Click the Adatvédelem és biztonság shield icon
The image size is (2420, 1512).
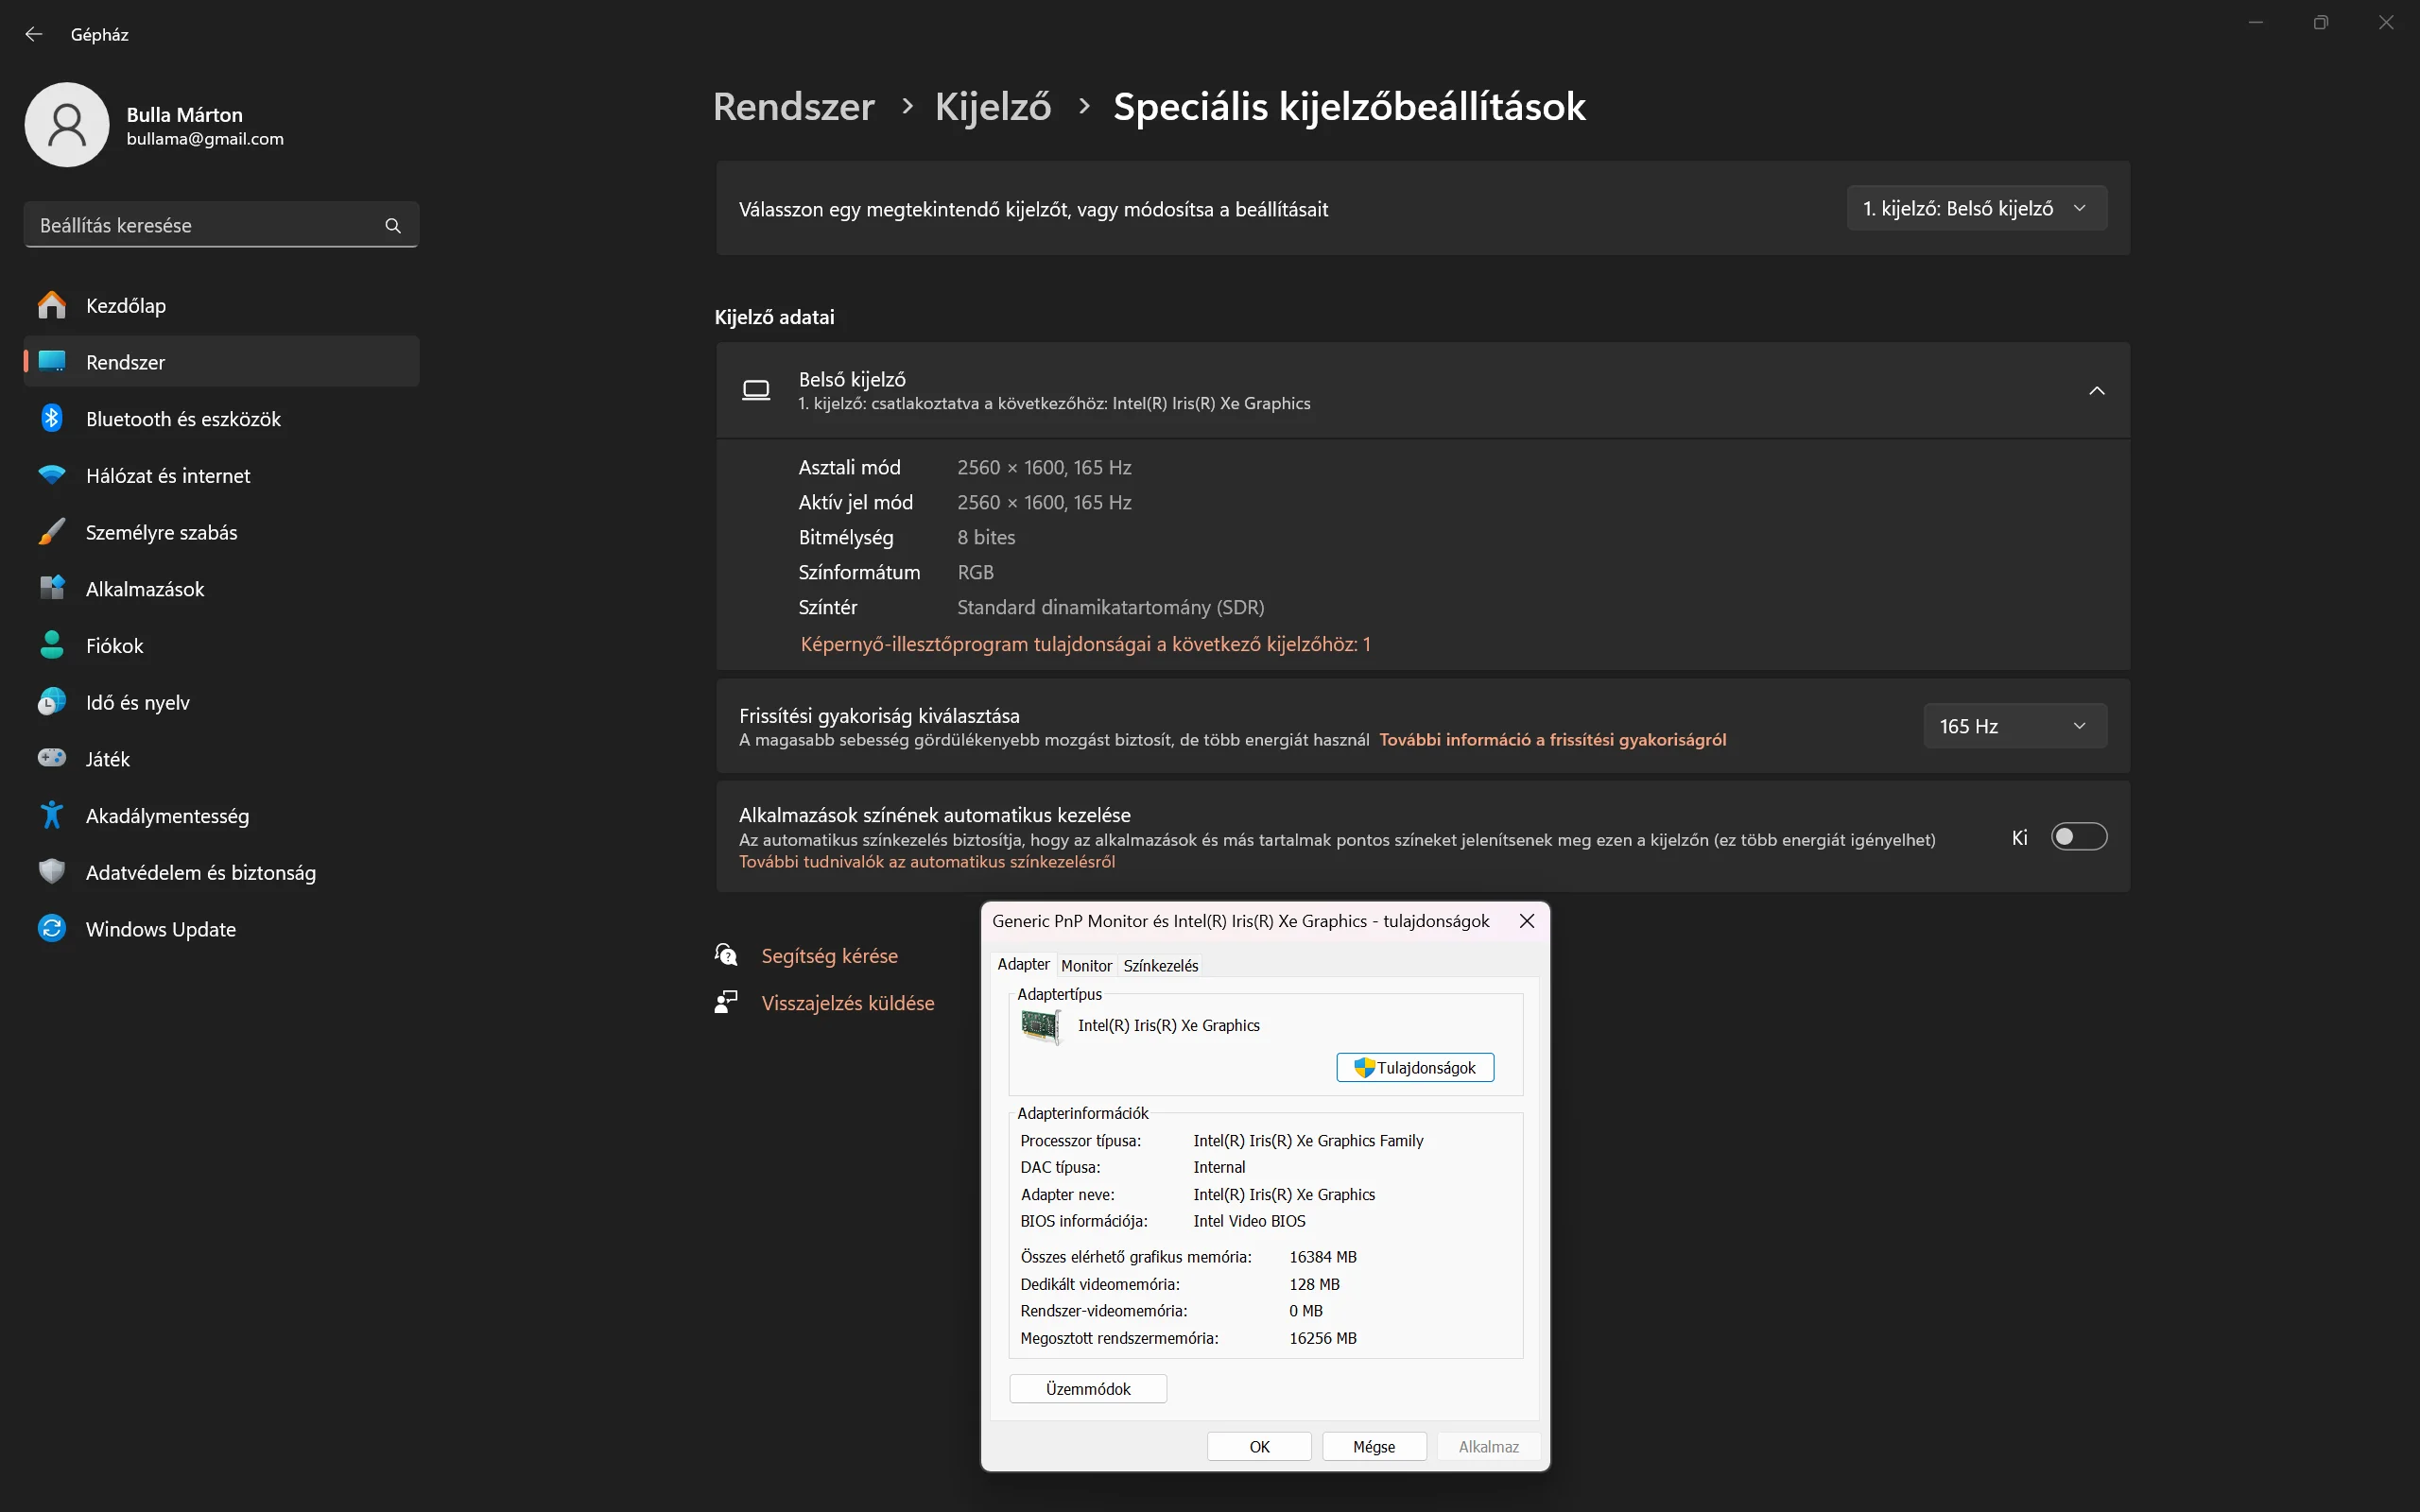click(x=52, y=871)
